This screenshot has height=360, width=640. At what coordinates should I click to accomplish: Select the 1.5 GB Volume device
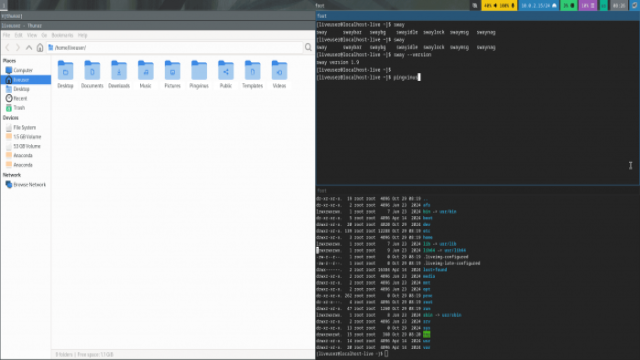(x=26, y=137)
